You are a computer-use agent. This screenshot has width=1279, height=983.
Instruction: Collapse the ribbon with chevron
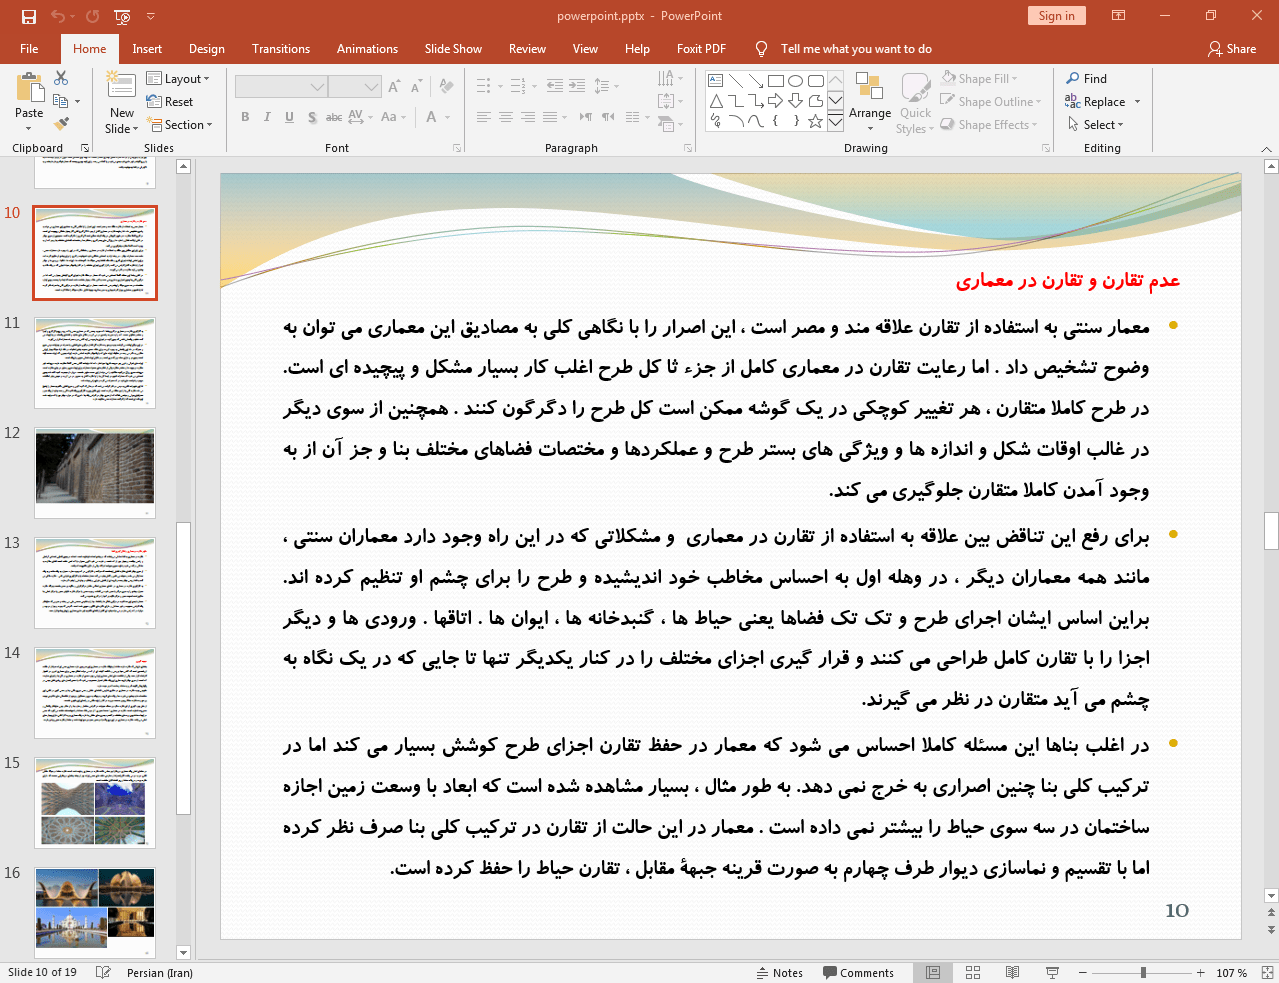(1266, 149)
